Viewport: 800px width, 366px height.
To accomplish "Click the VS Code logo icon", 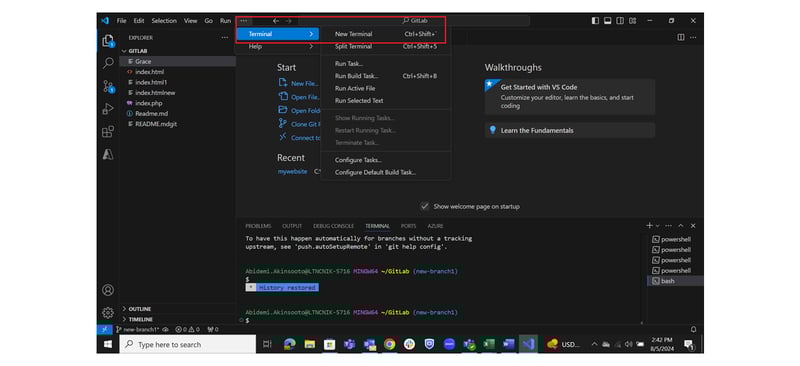I will pyautogui.click(x=105, y=21).
